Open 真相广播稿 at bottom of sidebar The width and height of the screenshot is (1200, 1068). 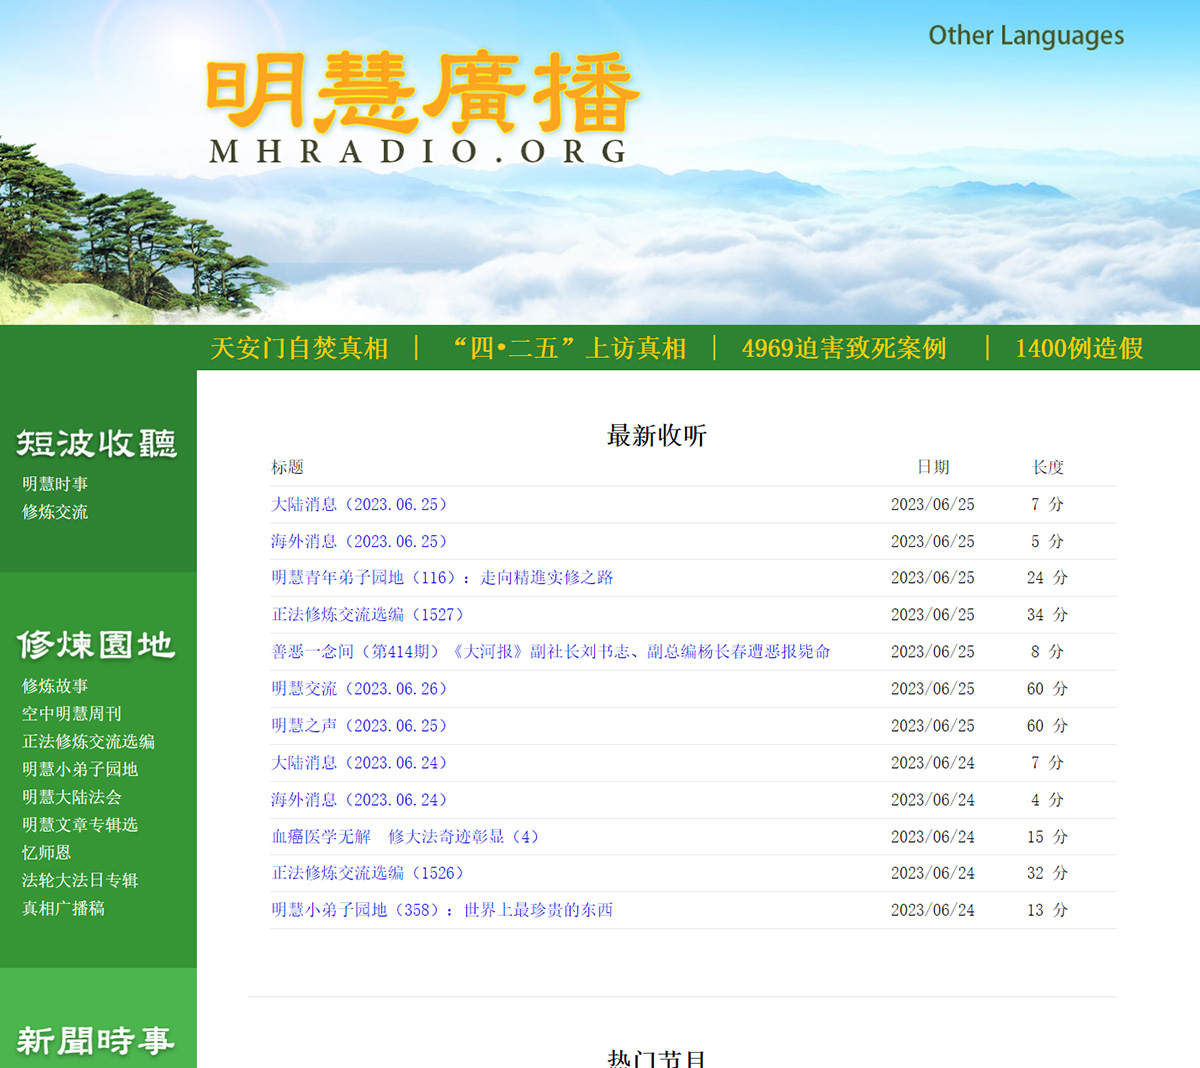point(63,908)
